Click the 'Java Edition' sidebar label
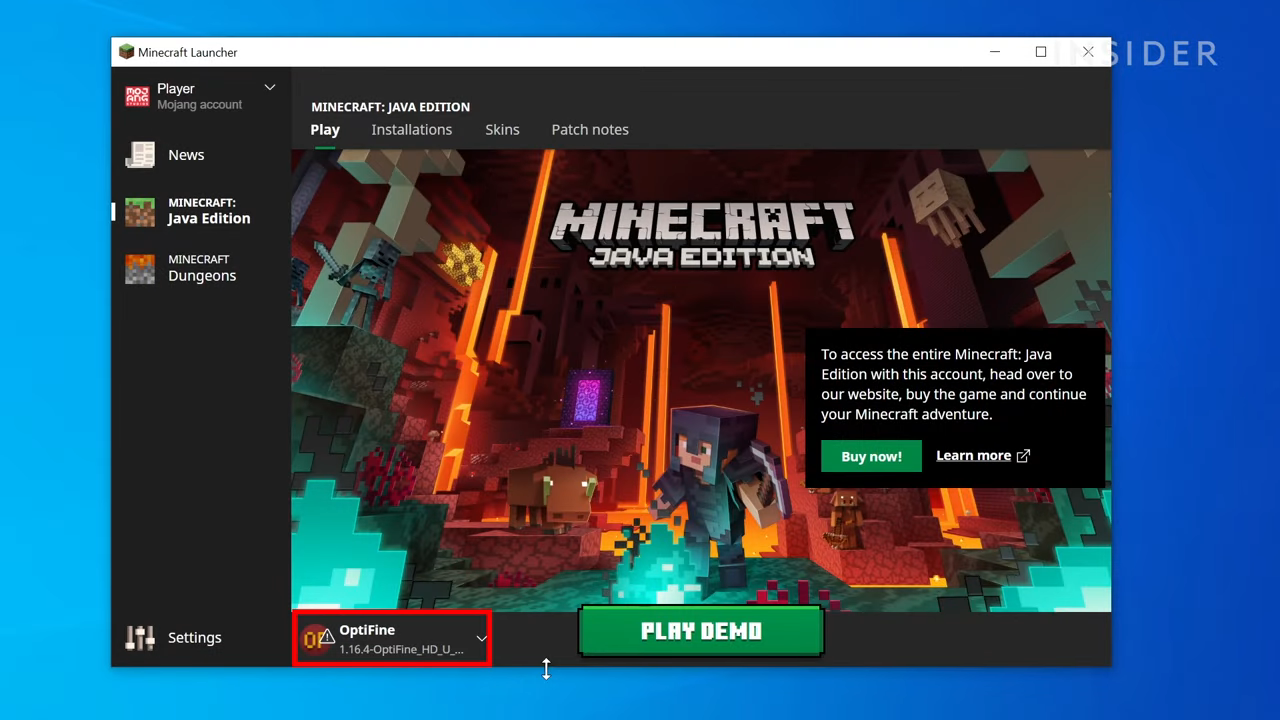Viewport: 1280px width, 720px height. pos(209,219)
